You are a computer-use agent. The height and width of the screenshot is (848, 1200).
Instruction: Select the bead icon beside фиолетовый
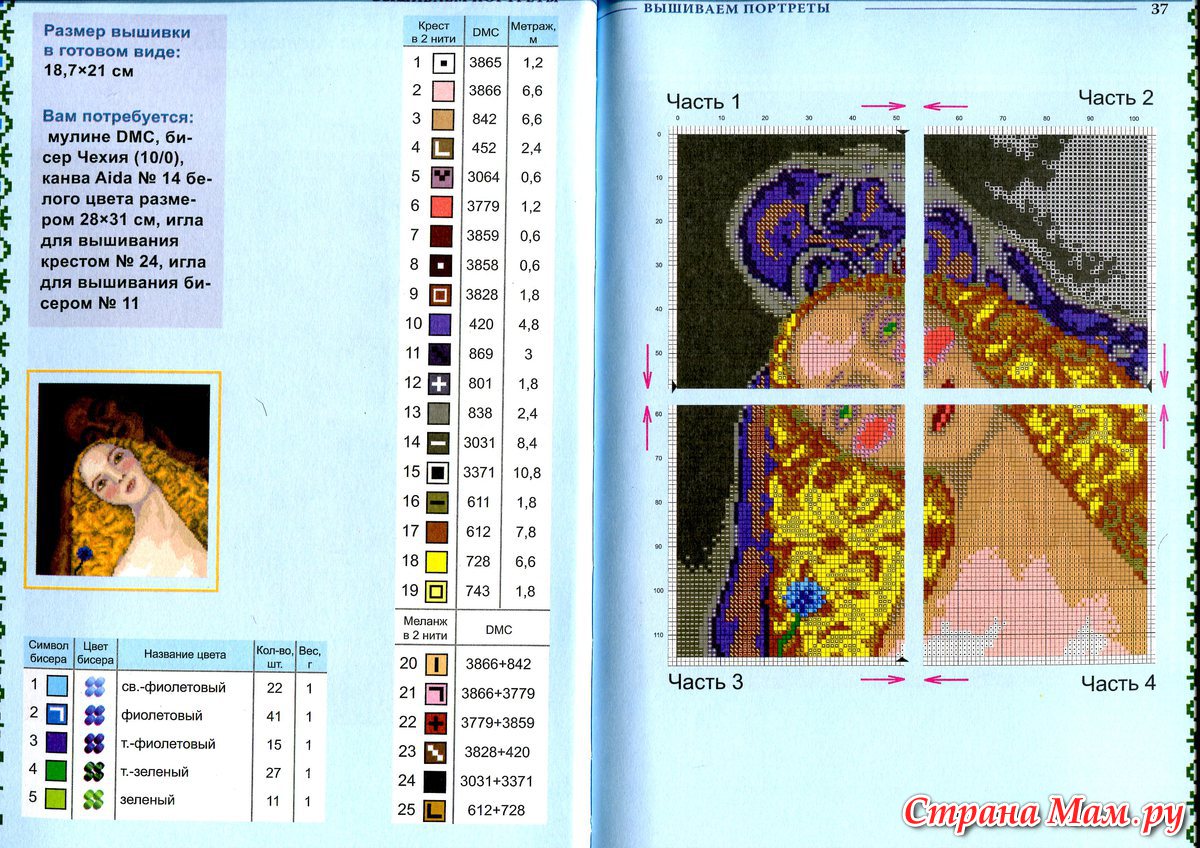click(x=95, y=715)
